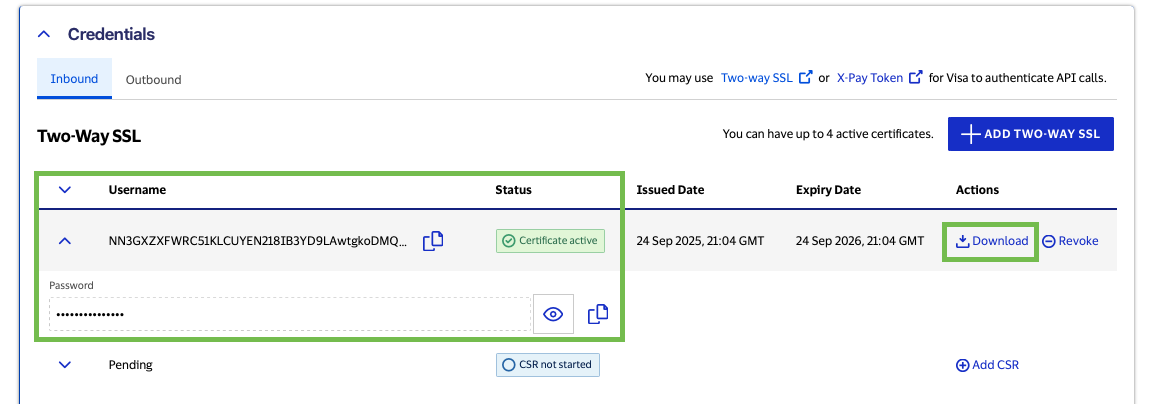Image resolution: width=1150 pixels, height=404 pixels.
Task: Copy the username to clipboard
Action: pos(433,241)
